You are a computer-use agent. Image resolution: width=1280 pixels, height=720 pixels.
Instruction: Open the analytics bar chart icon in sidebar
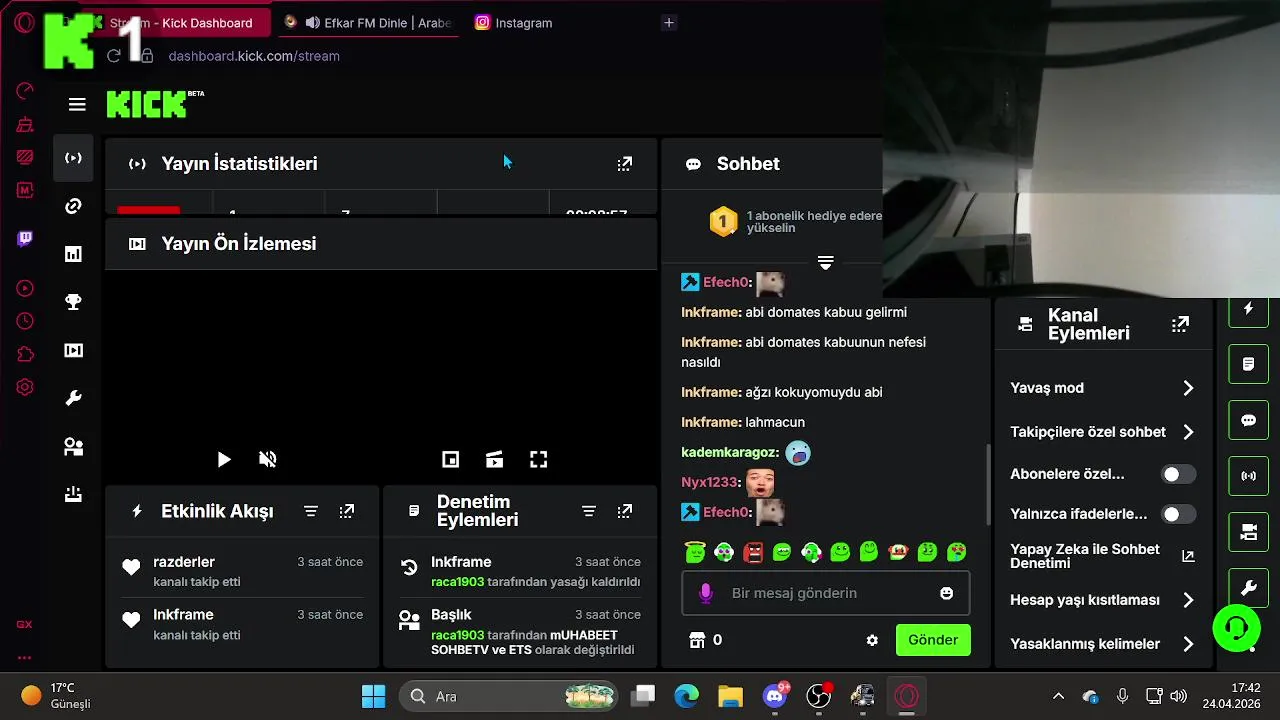tap(73, 254)
